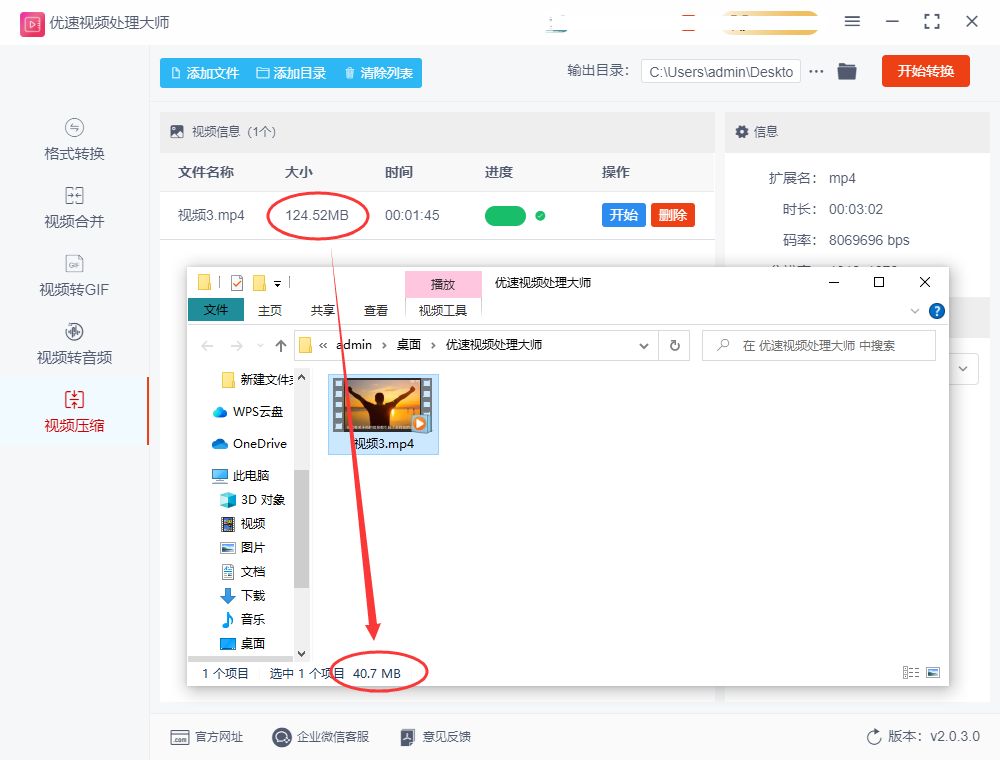Click the 添加目录 add folder button
1000x760 pixels.
(x=291, y=73)
